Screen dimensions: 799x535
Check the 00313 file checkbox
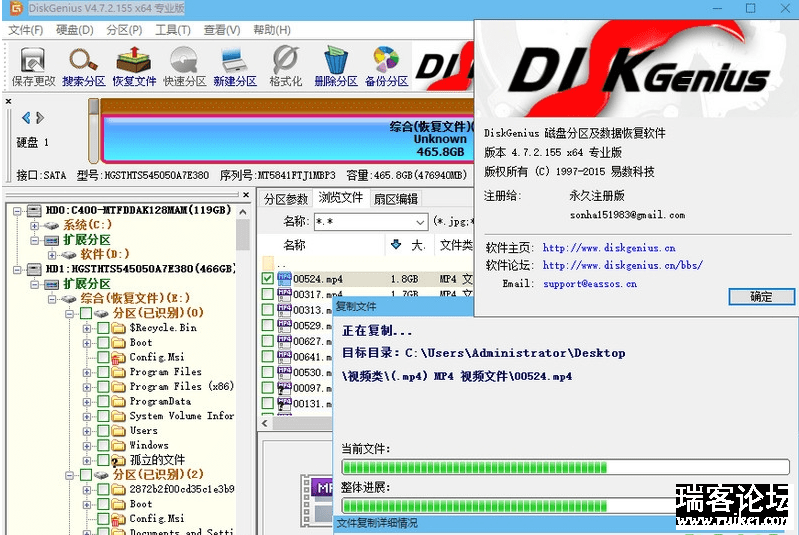[x=268, y=310]
